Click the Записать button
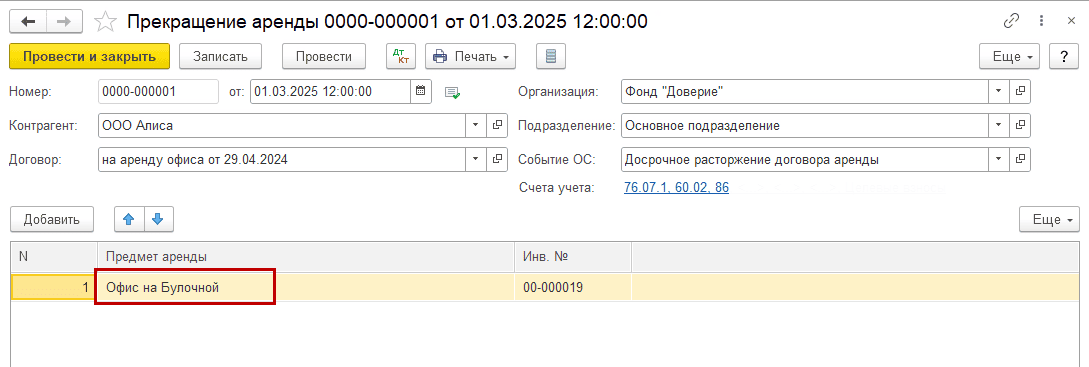This screenshot has height=367, width=1089. click(220, 56)
